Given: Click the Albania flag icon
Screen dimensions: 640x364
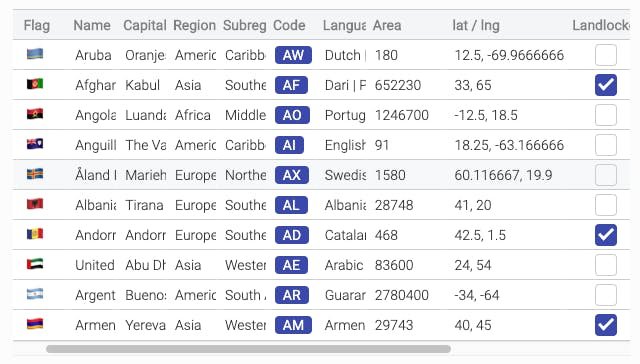Looking at the screenshot, I should tap(35, 204).
